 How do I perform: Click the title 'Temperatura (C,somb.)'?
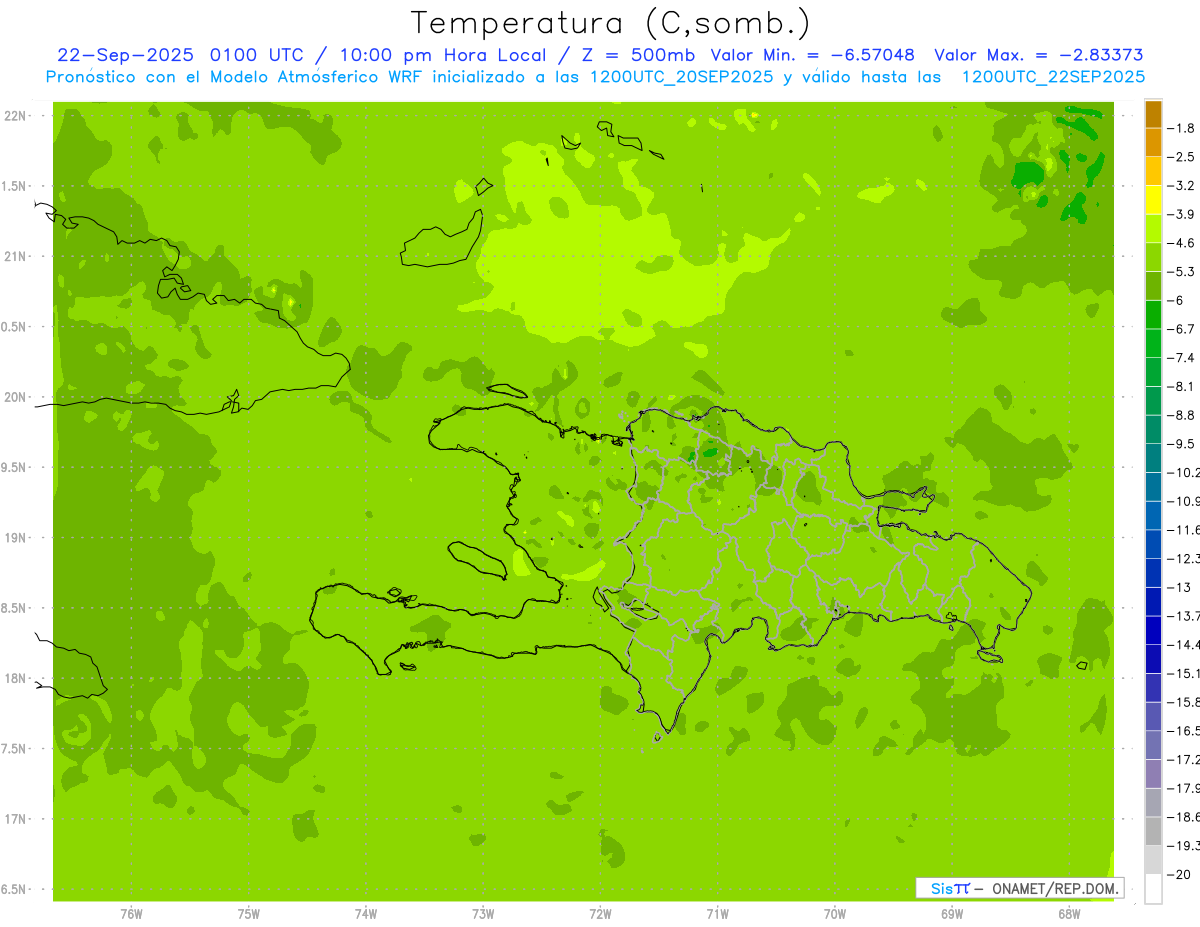pyautogui.click(x=611, y=23)
